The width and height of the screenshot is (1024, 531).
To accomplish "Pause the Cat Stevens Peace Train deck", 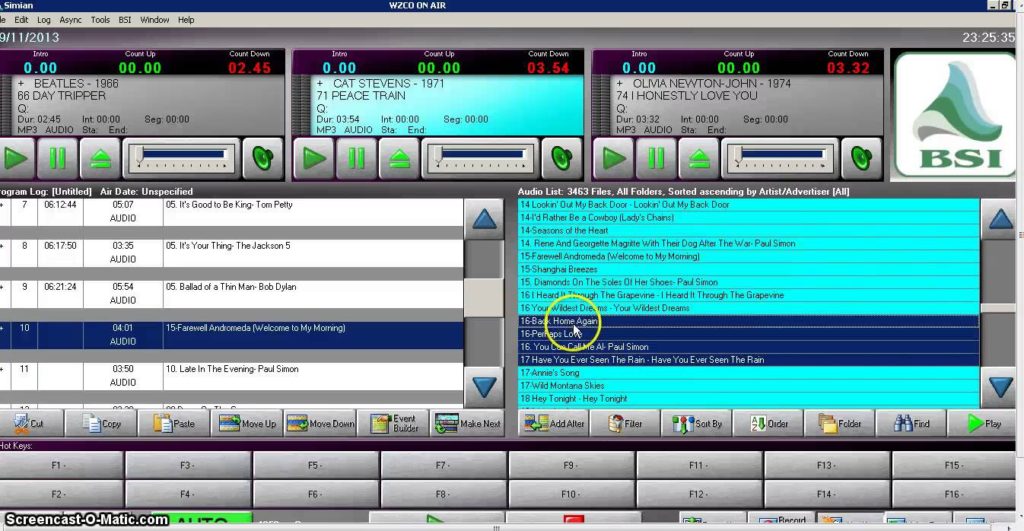I will pos(356,158).
